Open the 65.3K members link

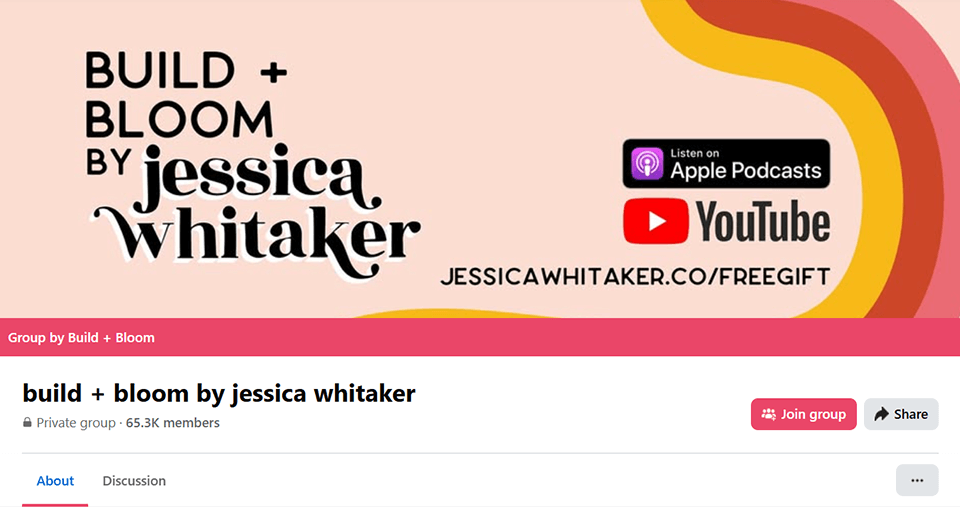[x=173, y=422]
